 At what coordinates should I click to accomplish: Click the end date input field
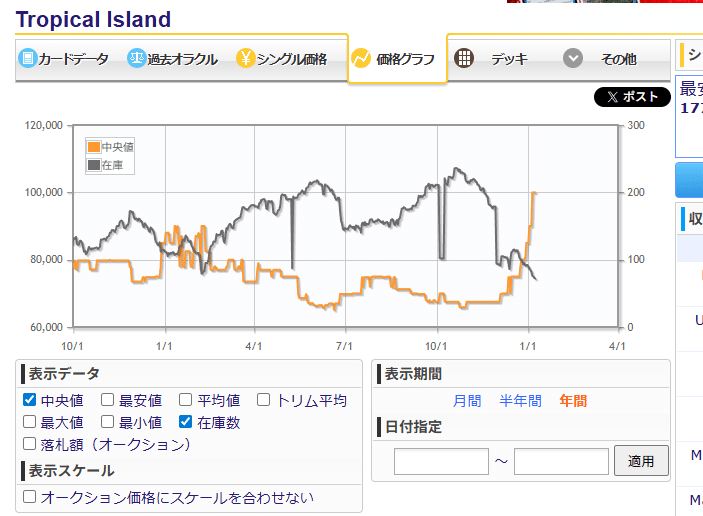(x=561, y=461)
